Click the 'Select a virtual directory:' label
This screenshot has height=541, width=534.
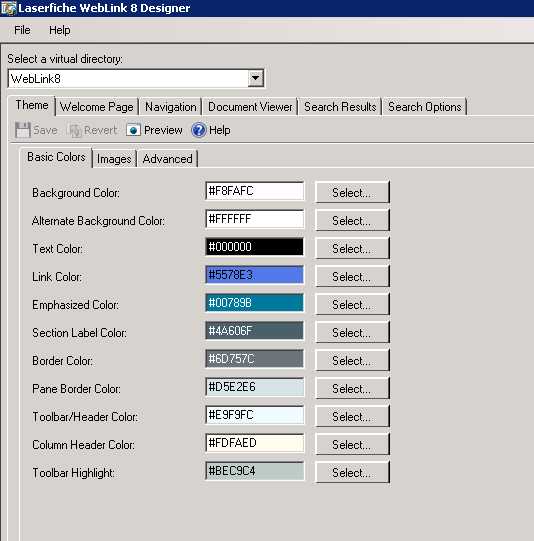(x=65, y=59)
